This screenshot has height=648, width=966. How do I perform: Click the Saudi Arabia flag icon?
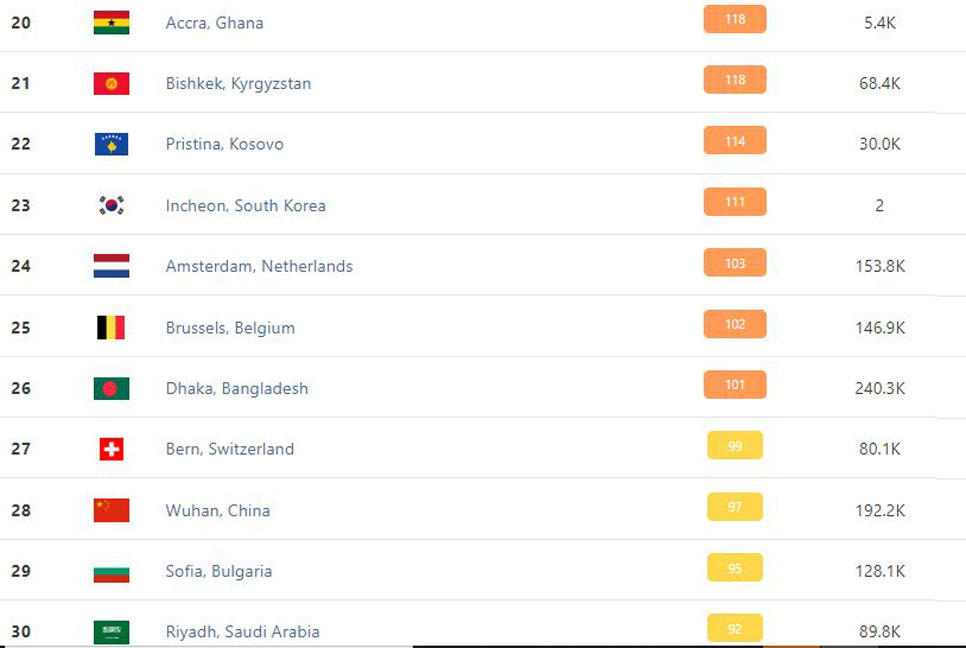[112, 632]
